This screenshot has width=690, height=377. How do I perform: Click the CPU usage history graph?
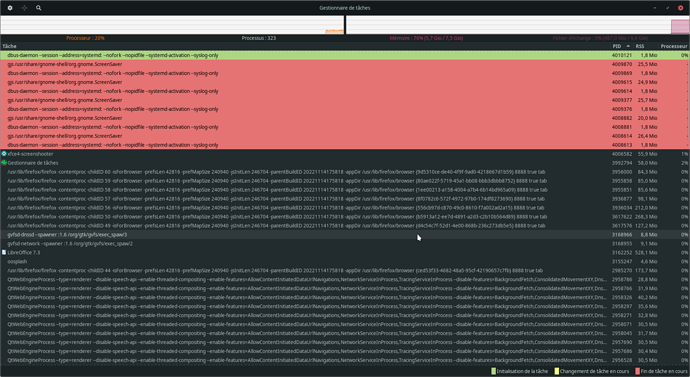click(x=172, y=25)
